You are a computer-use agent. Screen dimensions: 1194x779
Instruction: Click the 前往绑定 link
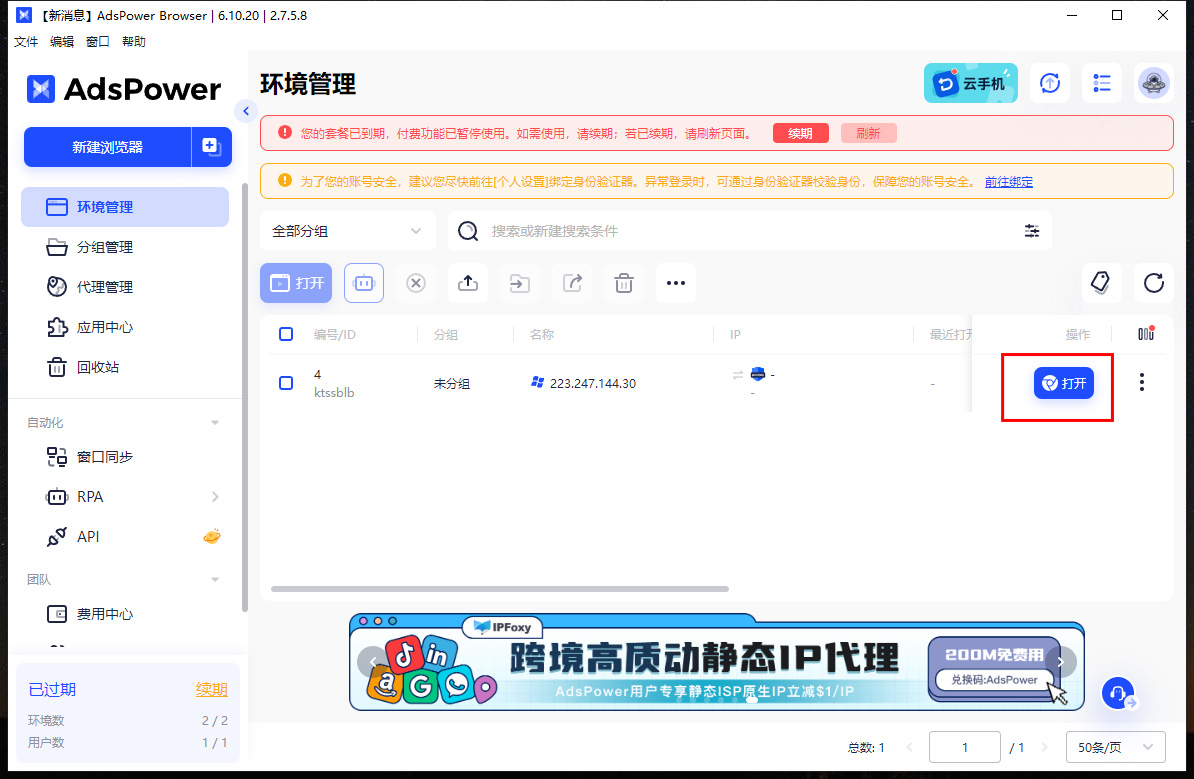tap(1009, 182)
